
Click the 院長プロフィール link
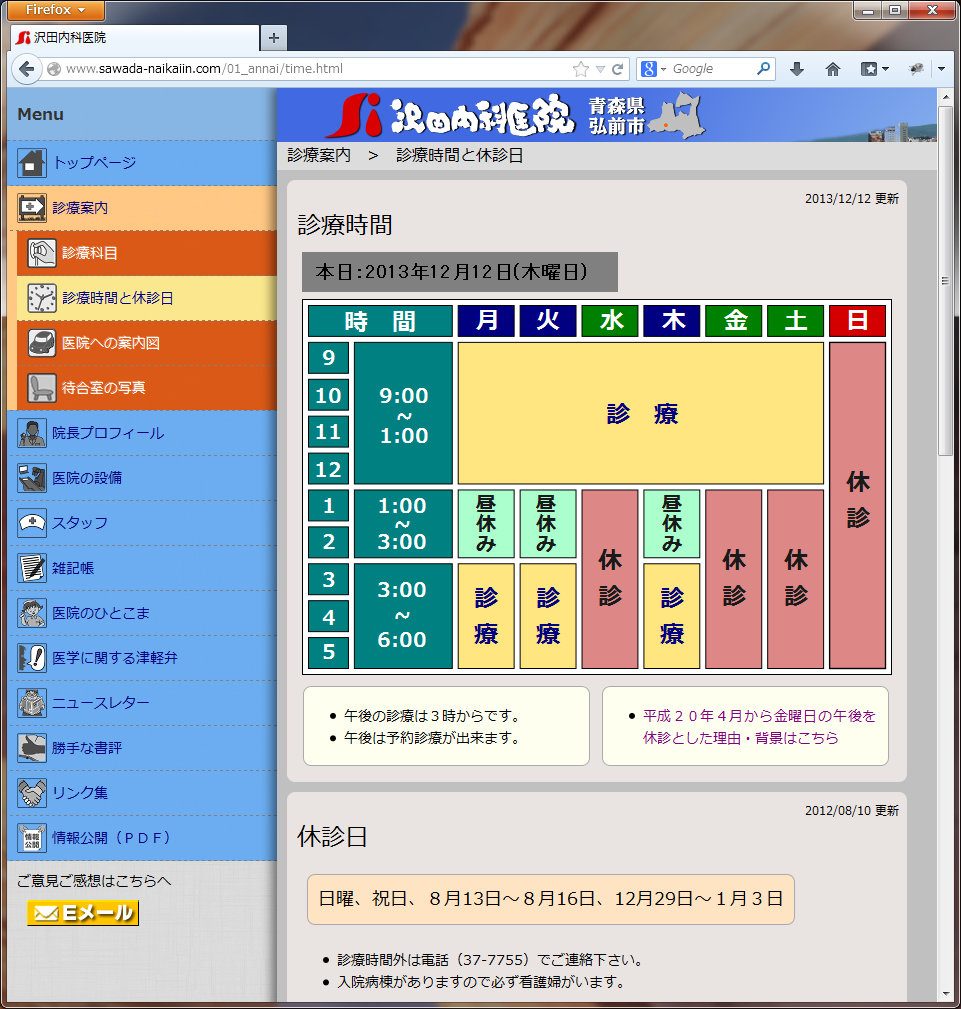(107, 433)
